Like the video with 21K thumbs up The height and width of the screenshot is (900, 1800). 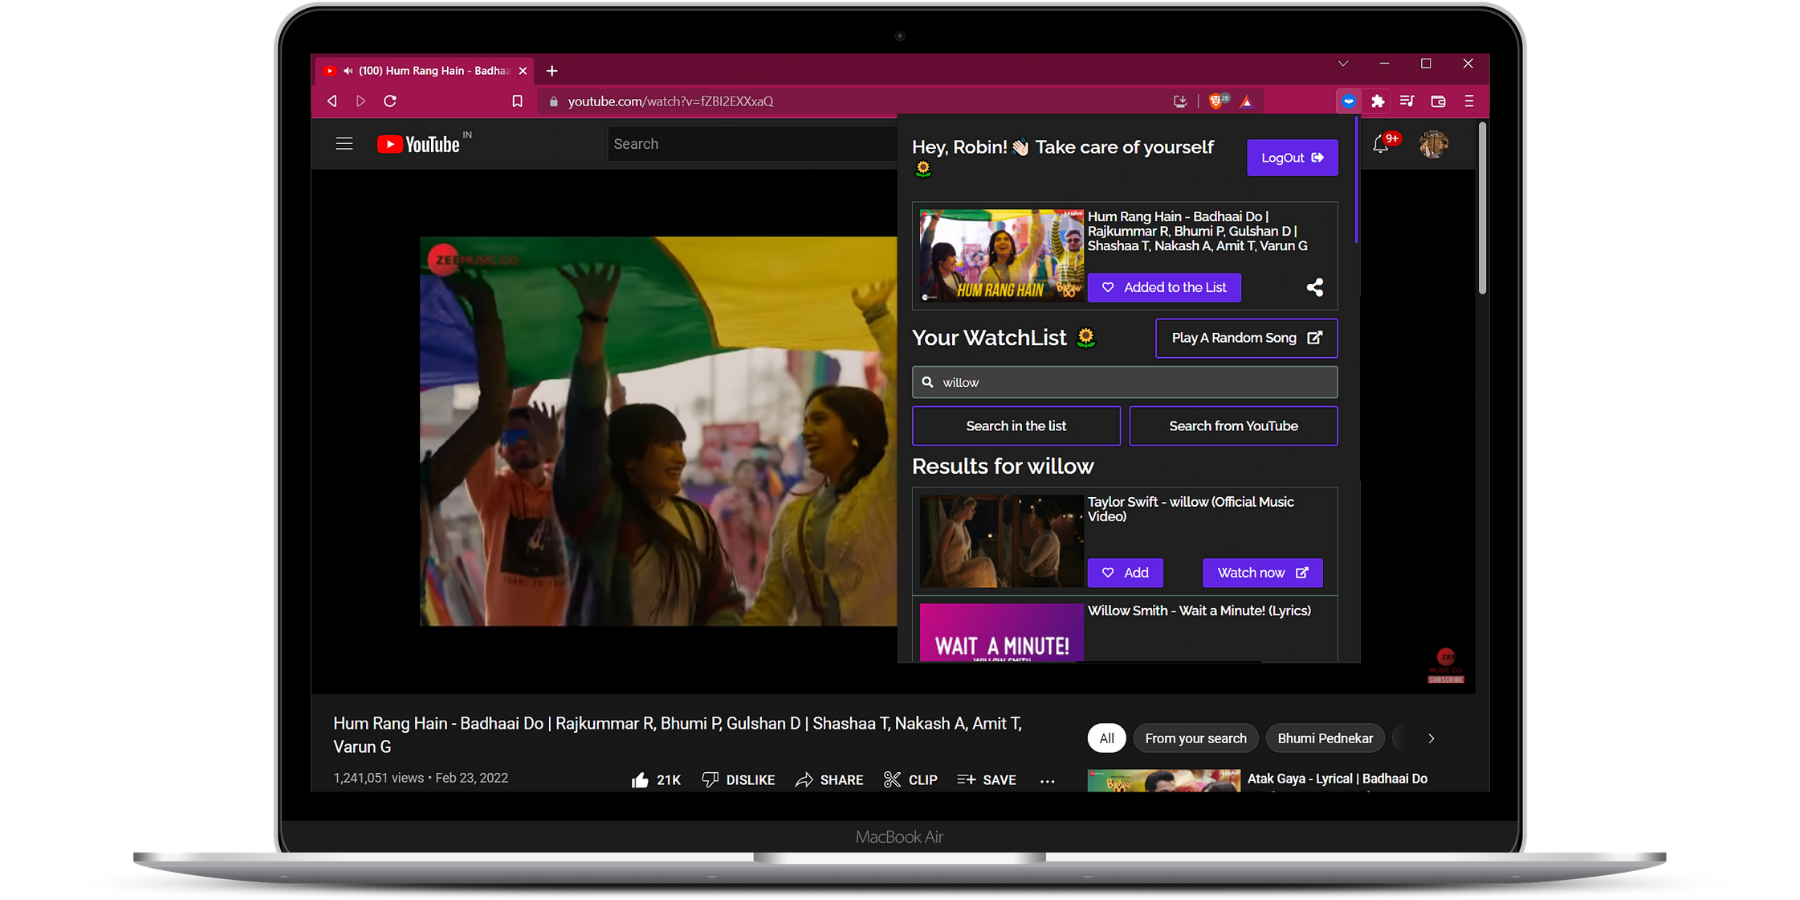click(x=656, y=780)
